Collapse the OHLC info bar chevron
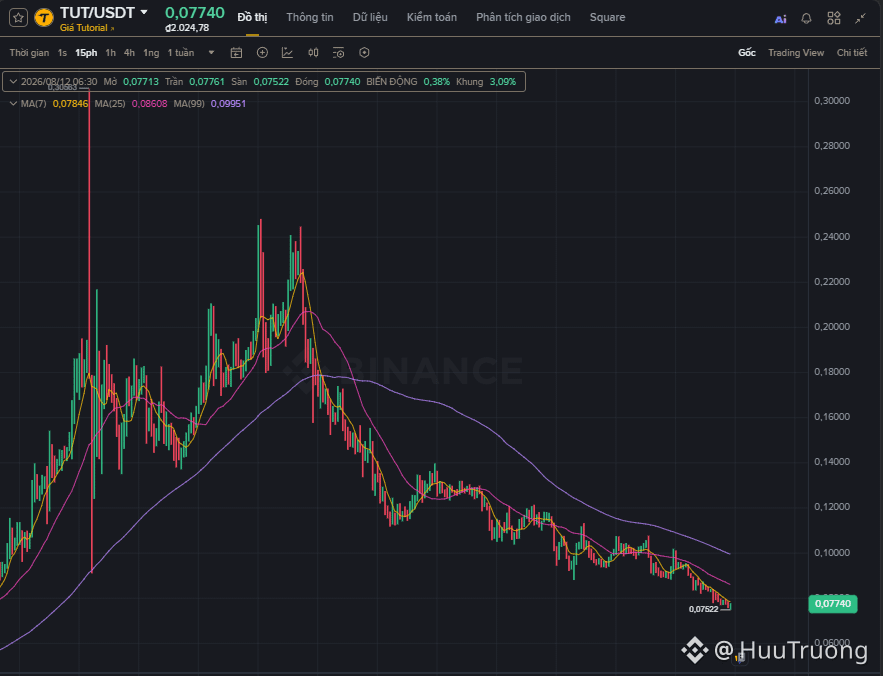This screenshot has width=883, height=676. point(13,82)
